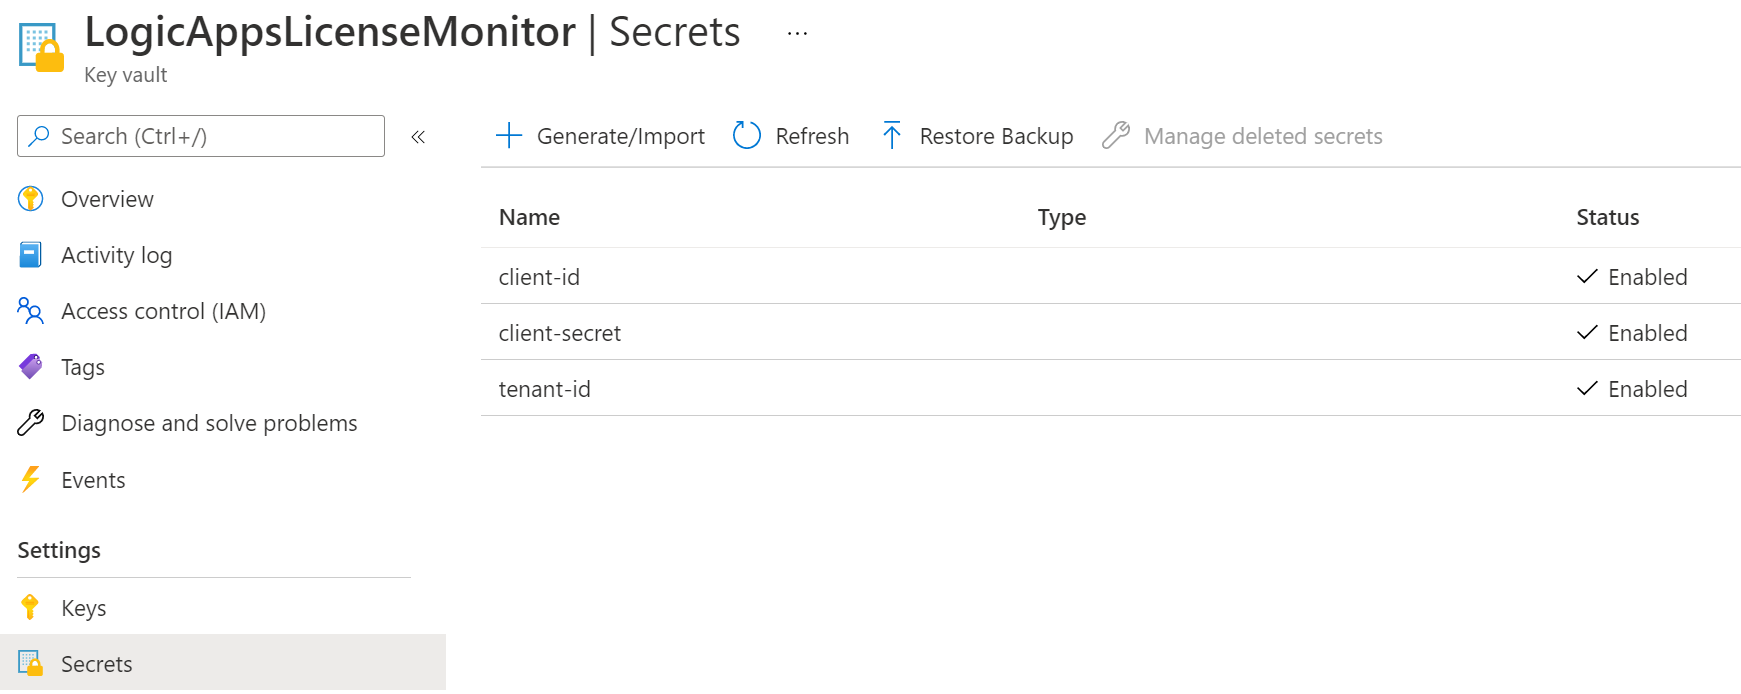Open the tenant-id secret

click(x=545, y=389)
